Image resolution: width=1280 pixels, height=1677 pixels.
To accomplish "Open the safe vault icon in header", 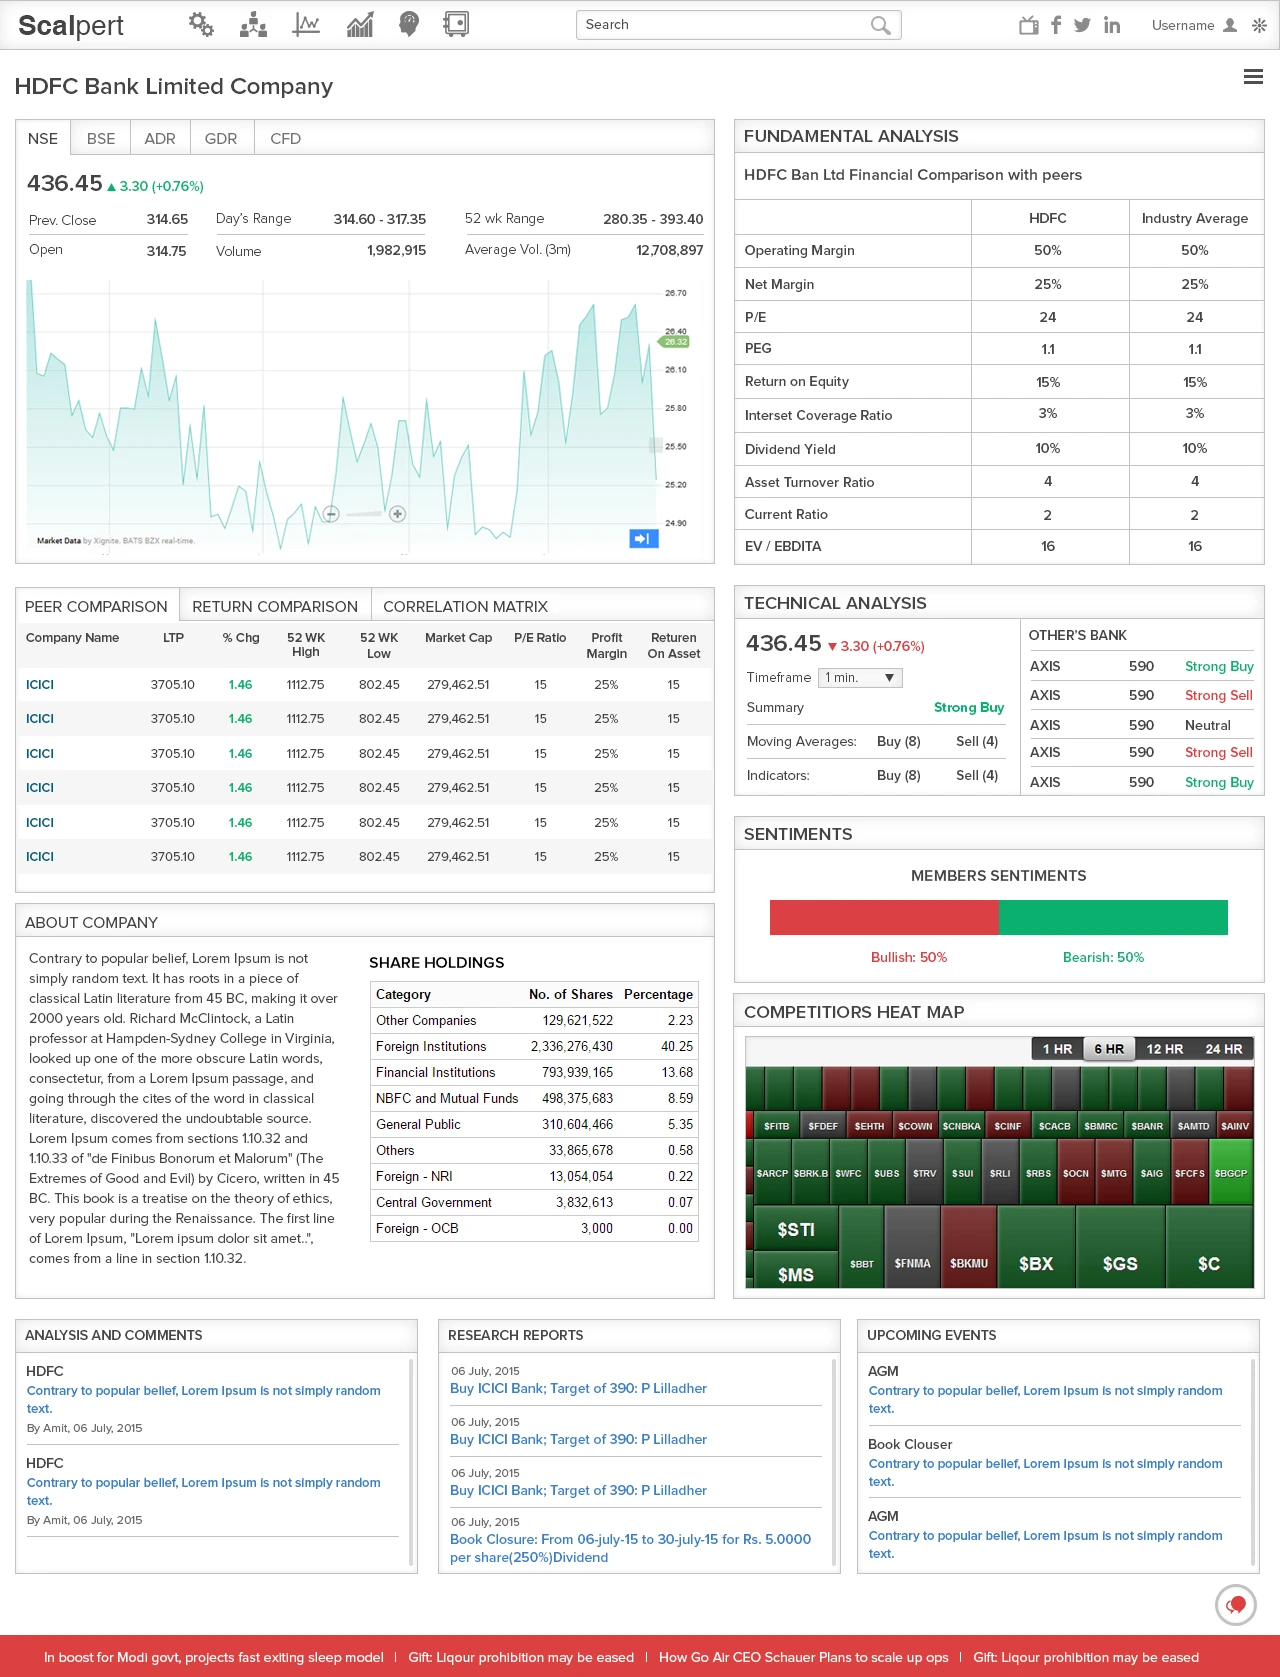I will point(456,24).
